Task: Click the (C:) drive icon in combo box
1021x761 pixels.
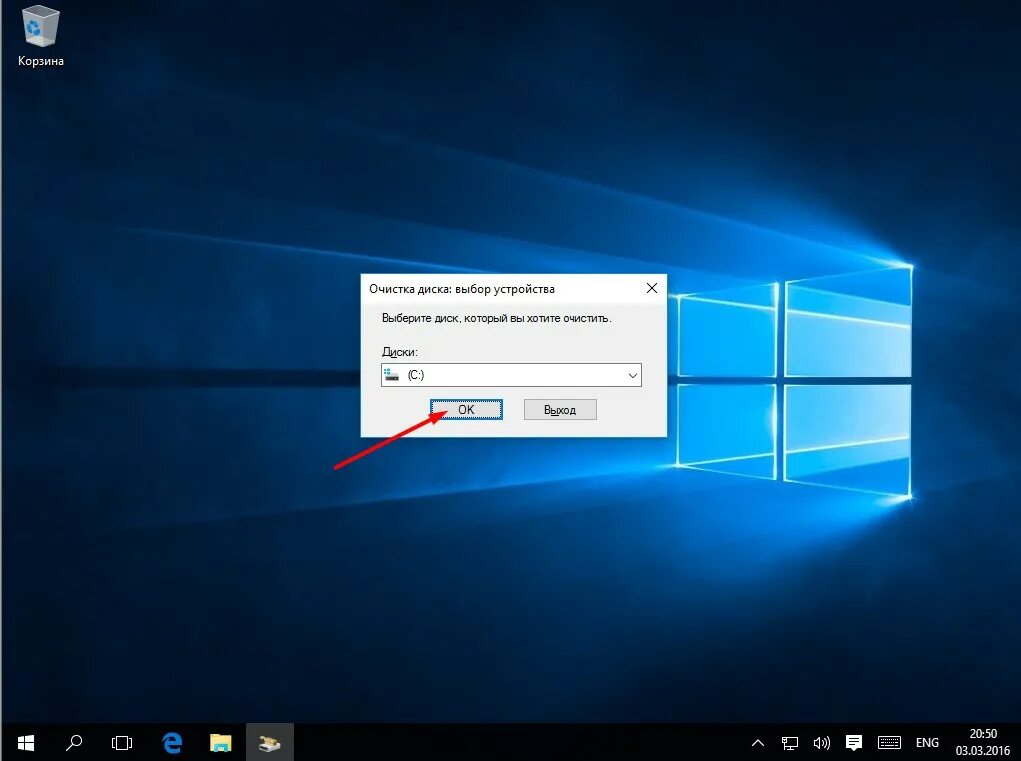Action: (391, 375)
